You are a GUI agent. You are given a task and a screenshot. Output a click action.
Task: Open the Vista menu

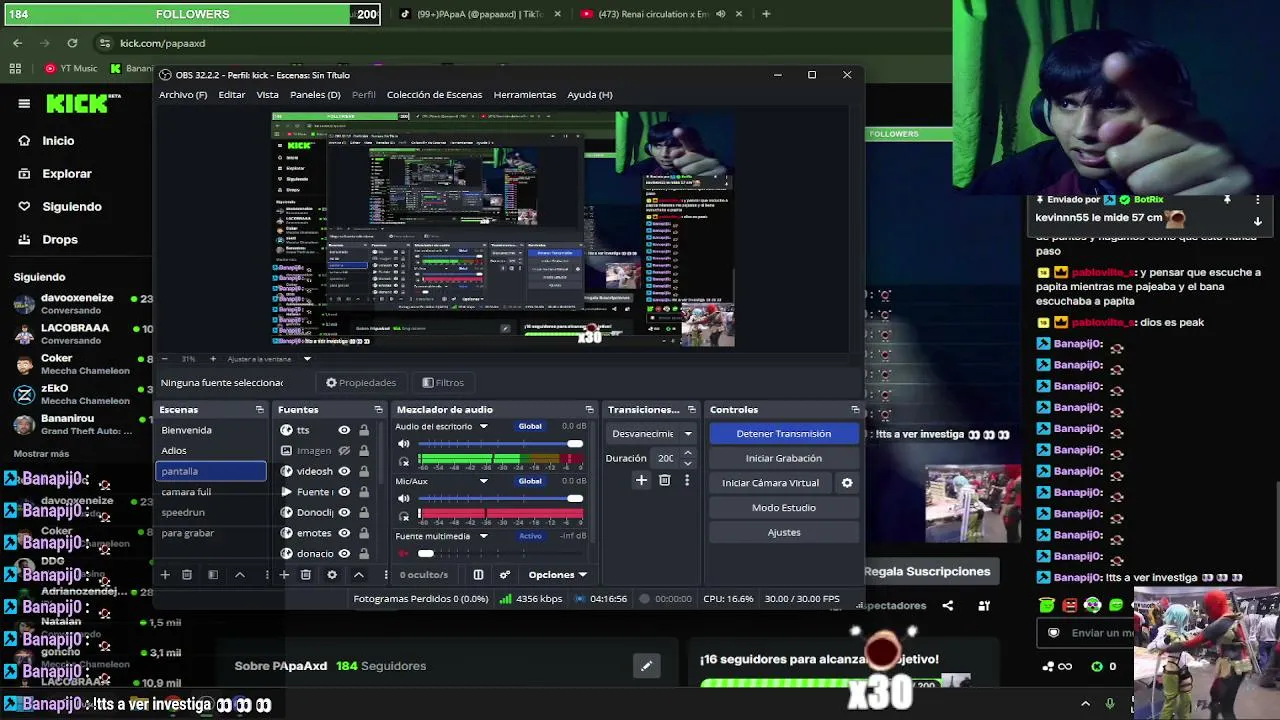267,95
